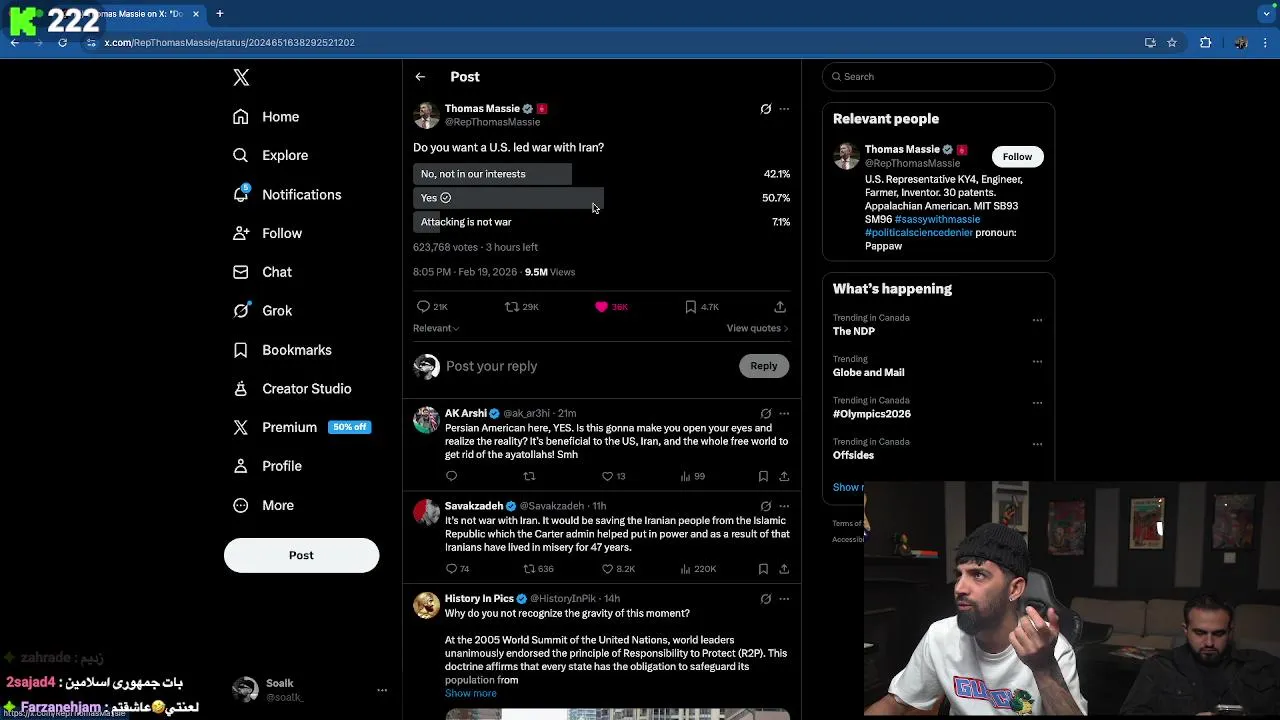Click the back arrow beside Post
The height and width of the screenshot is (720, 1280).
tap(420, 77)
